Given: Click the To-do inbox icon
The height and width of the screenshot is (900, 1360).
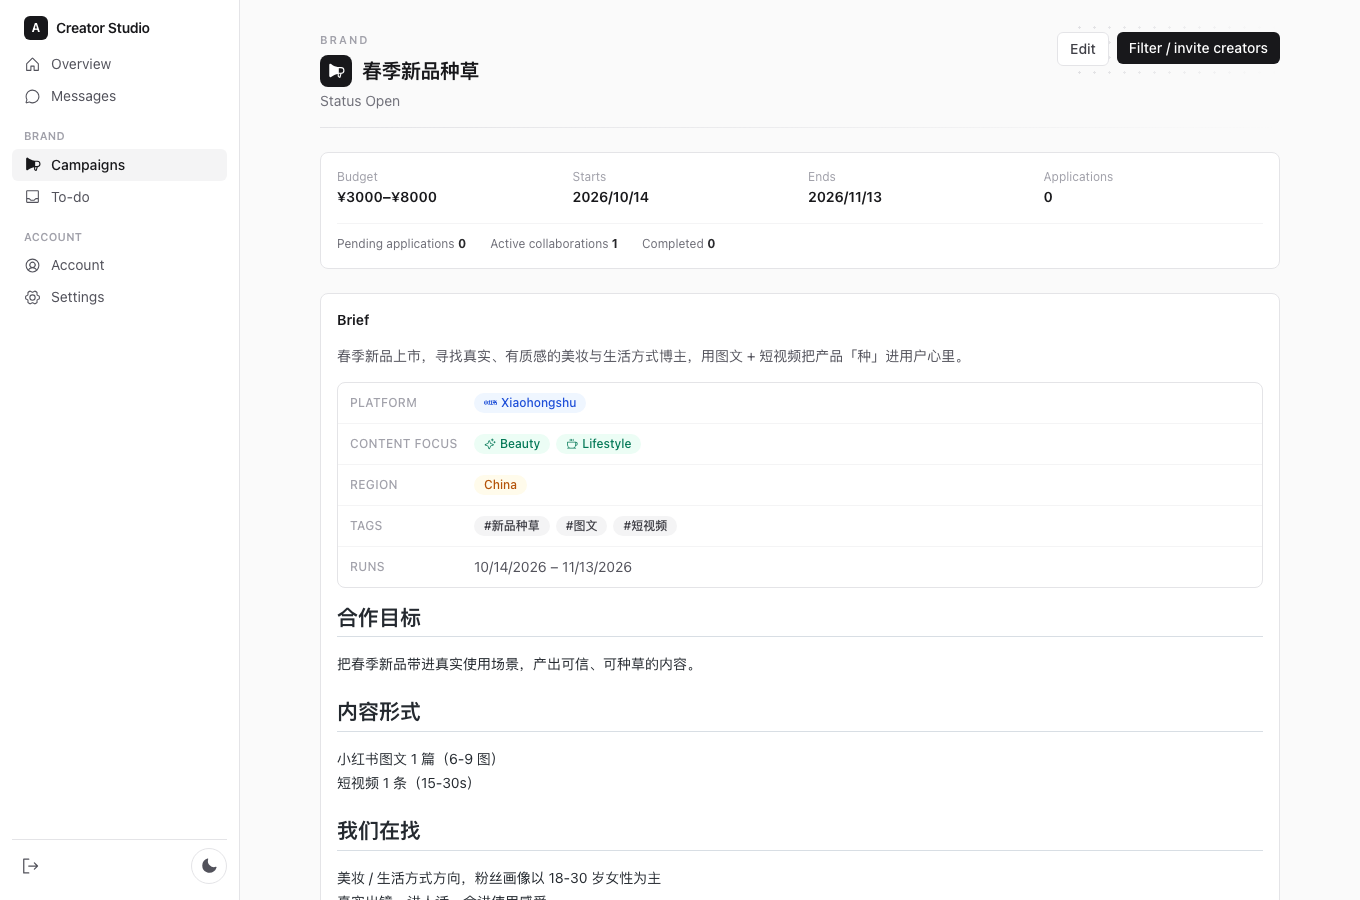Looking at the screenshot, I should (32, 197).
